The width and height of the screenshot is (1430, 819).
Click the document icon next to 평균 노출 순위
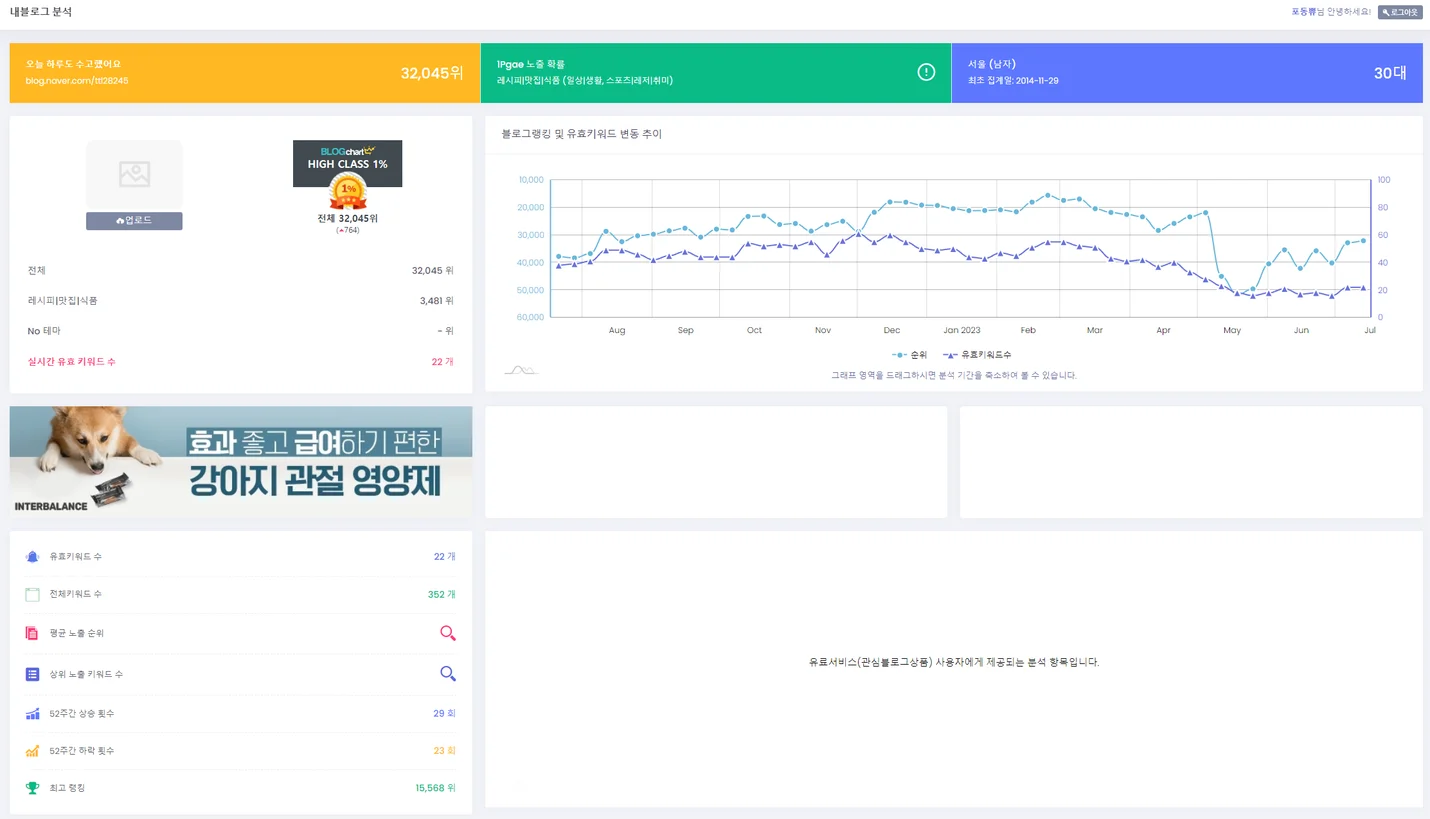pyautogui.click(x=32, y=633)
